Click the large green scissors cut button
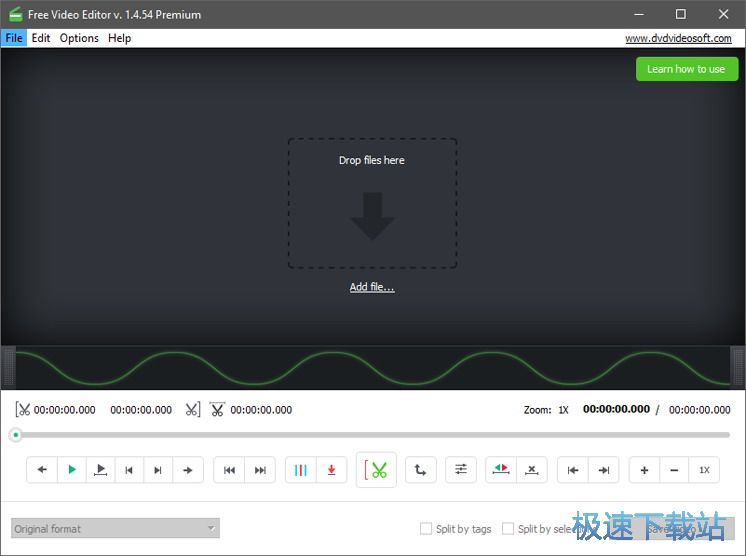Screen dimensions: 746x556 [x=376, y=470]
